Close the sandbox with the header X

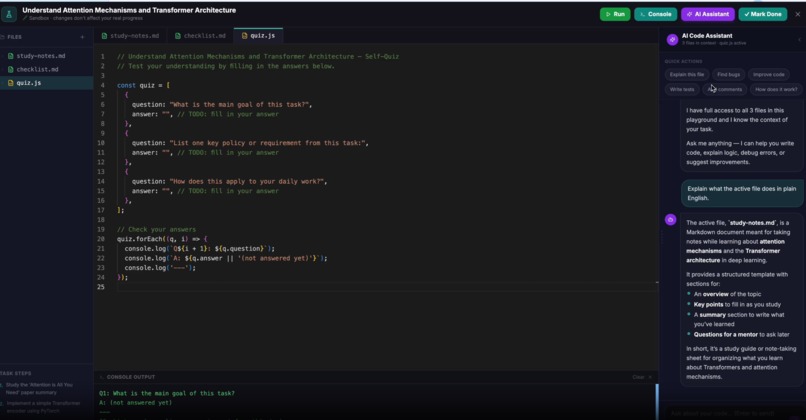click(797, 14)
